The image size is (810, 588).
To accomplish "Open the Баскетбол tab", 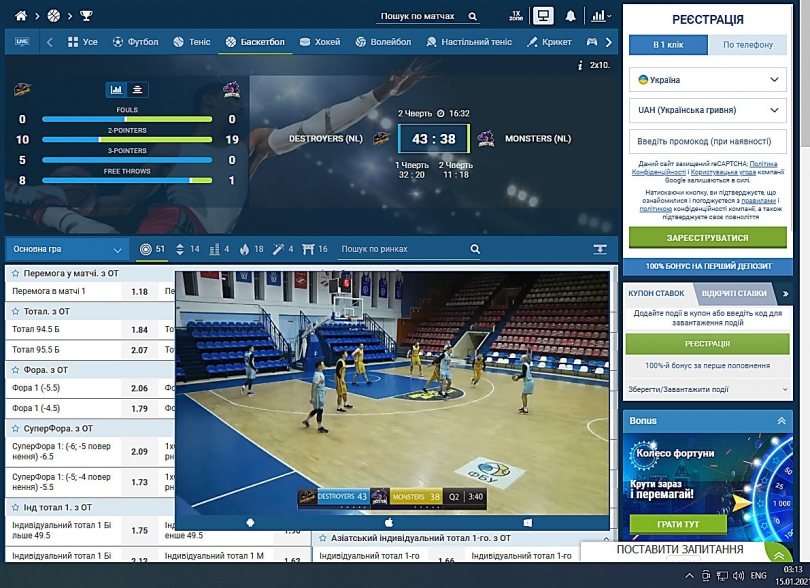I will [x=255, y=42].
